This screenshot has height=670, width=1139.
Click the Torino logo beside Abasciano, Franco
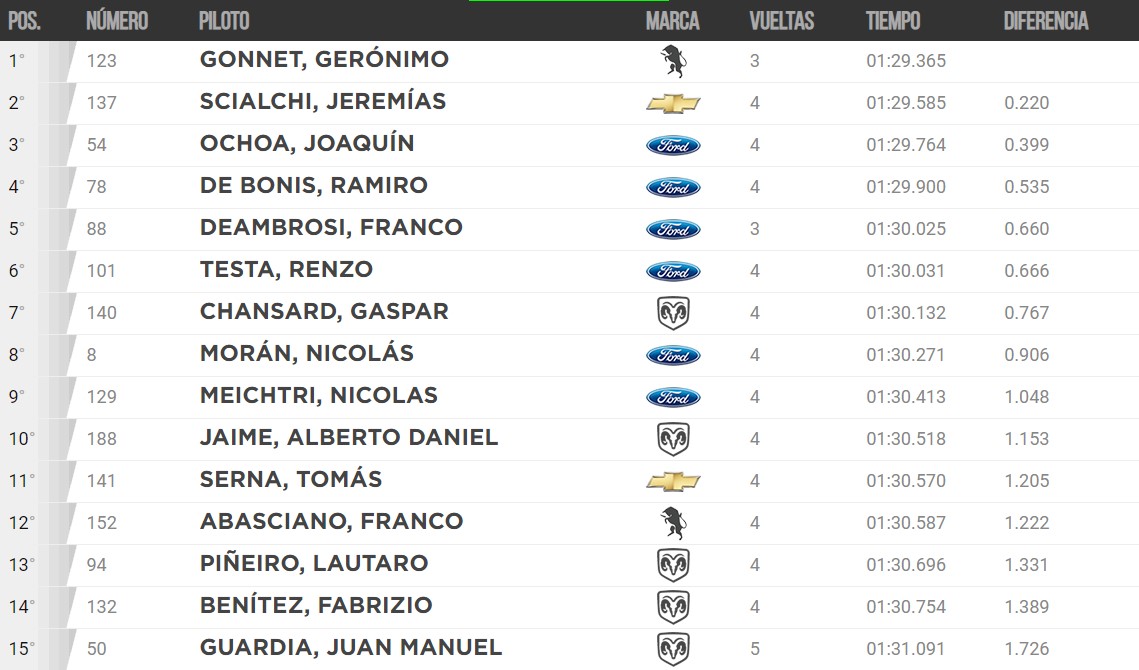673,523
